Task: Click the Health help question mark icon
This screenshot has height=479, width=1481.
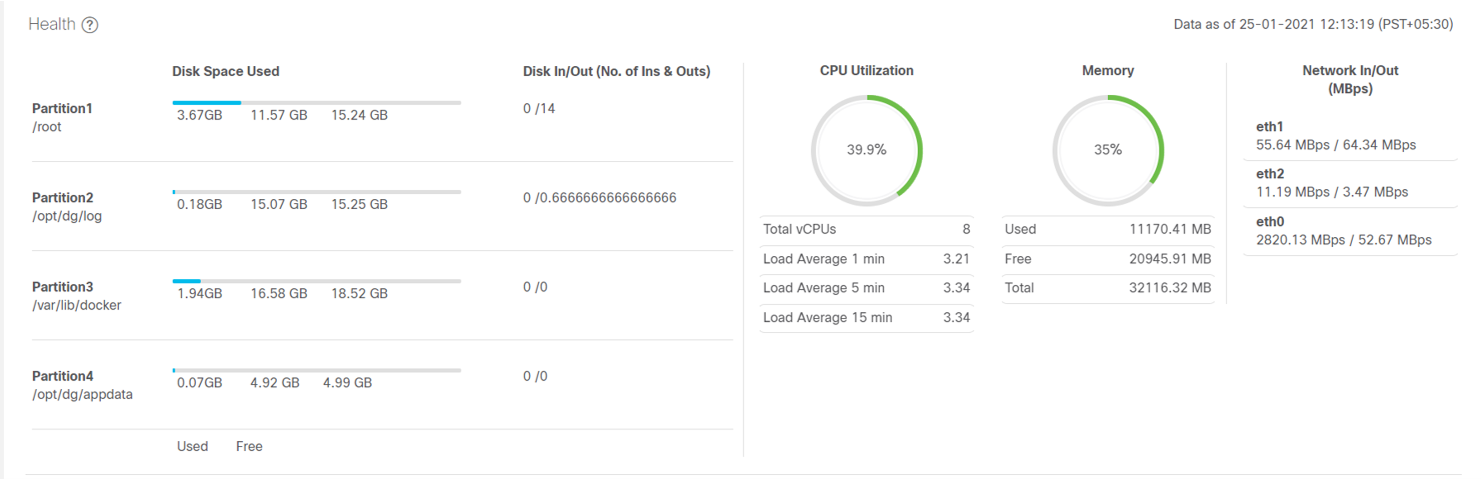Action: point(90,25)
